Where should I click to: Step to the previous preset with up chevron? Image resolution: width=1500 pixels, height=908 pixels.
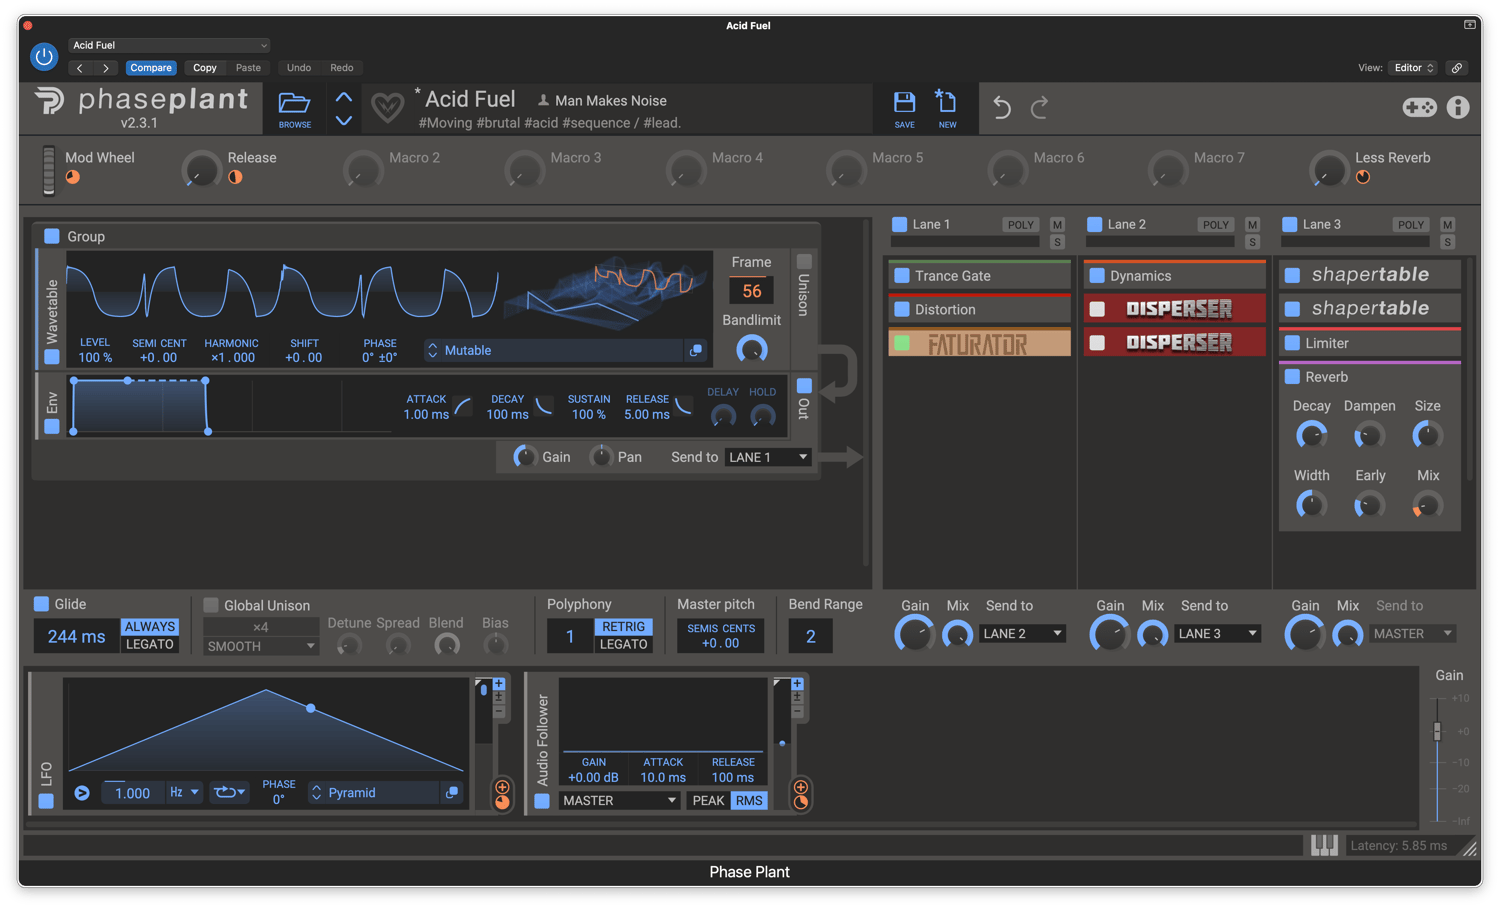(x=344, y=98)
